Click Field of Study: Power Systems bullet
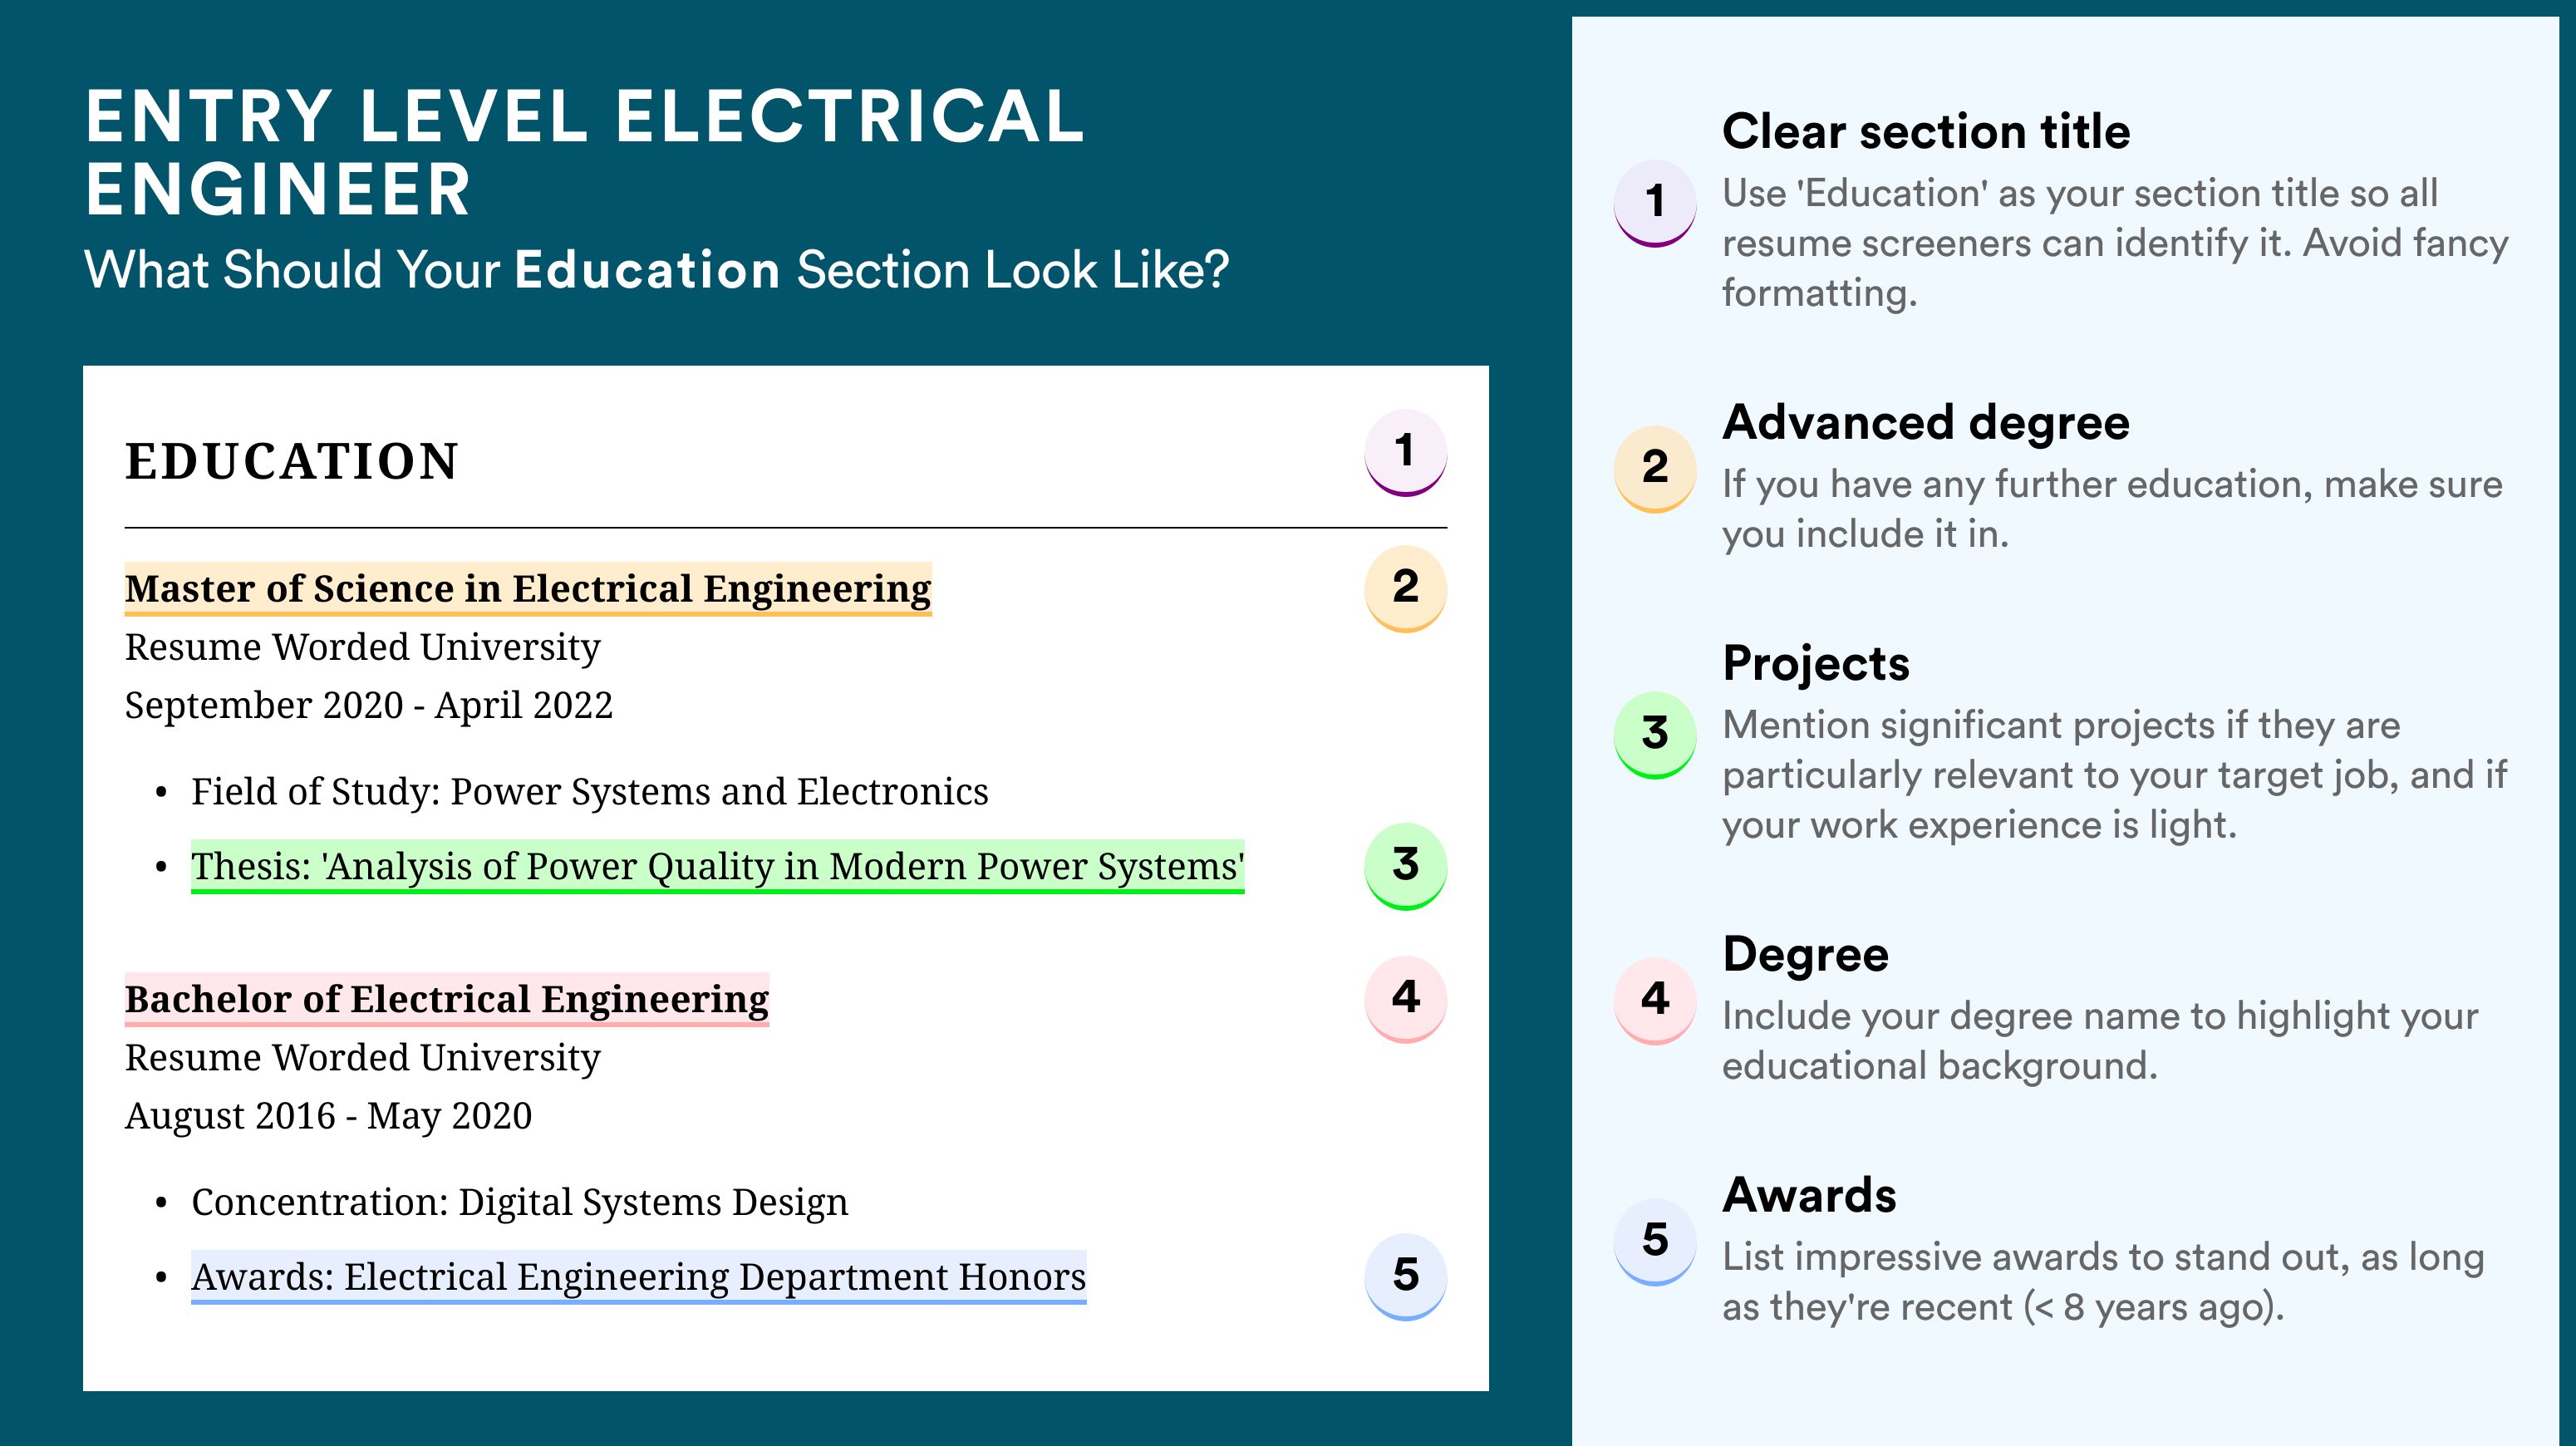This screenshot has height=1446, width=2576. 589,791
